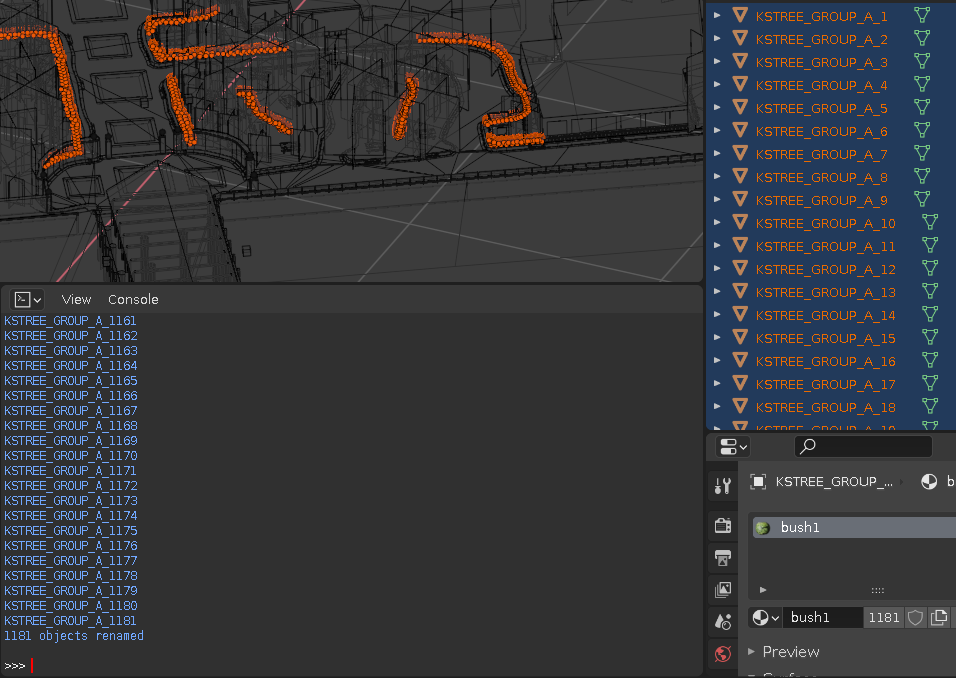Select the bush1 material slot
Viewport: 956px width, 678px height.
pos(854,527)
